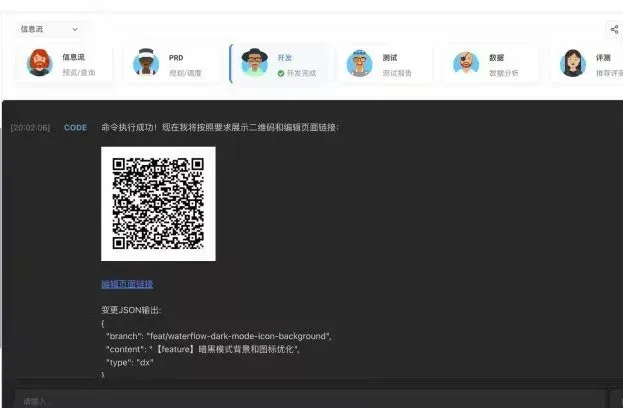Viewport: 623px width, 408px height.
Task: Click the 预览/查询 subtitle under 信息流
Action: tap(79, 72)
